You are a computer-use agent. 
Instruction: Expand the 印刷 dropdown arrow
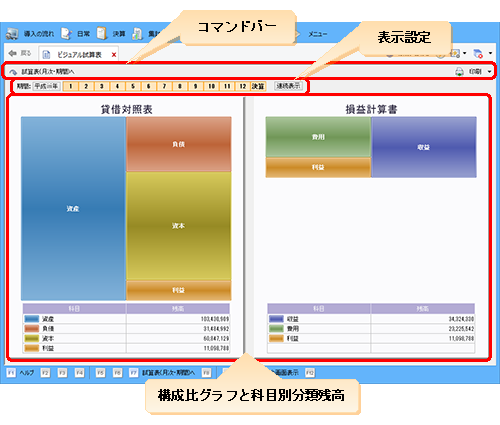(489, 71)
